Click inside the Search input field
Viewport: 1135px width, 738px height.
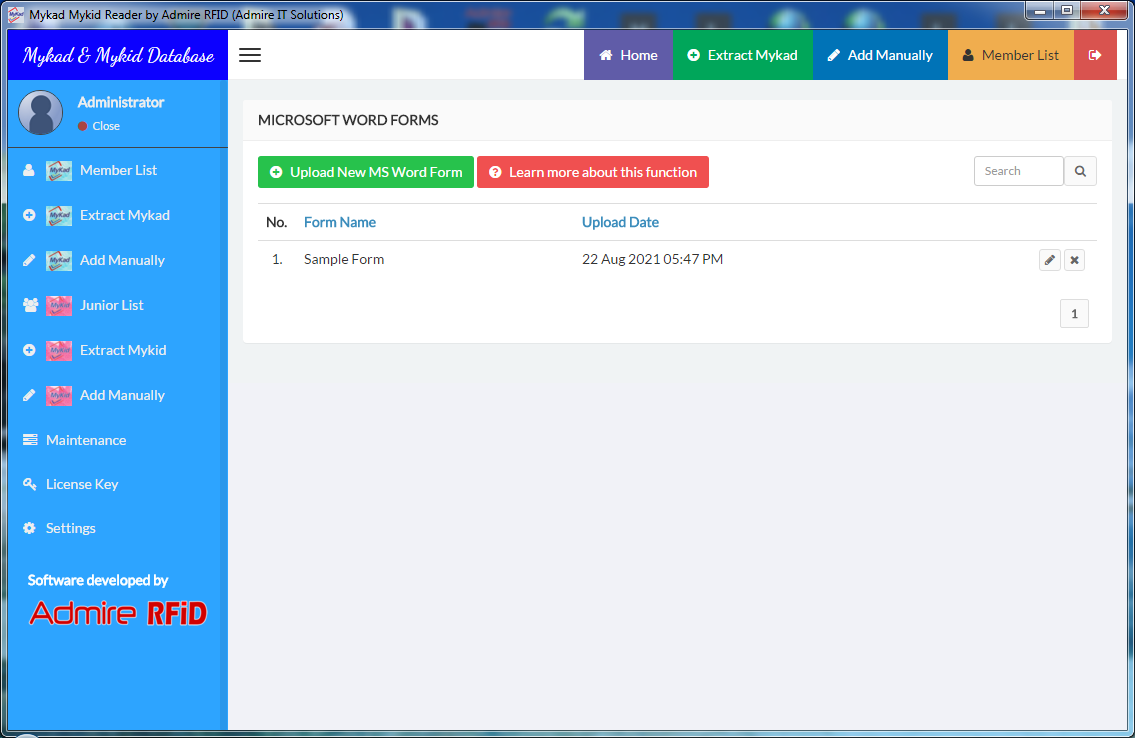[1018, 171]
